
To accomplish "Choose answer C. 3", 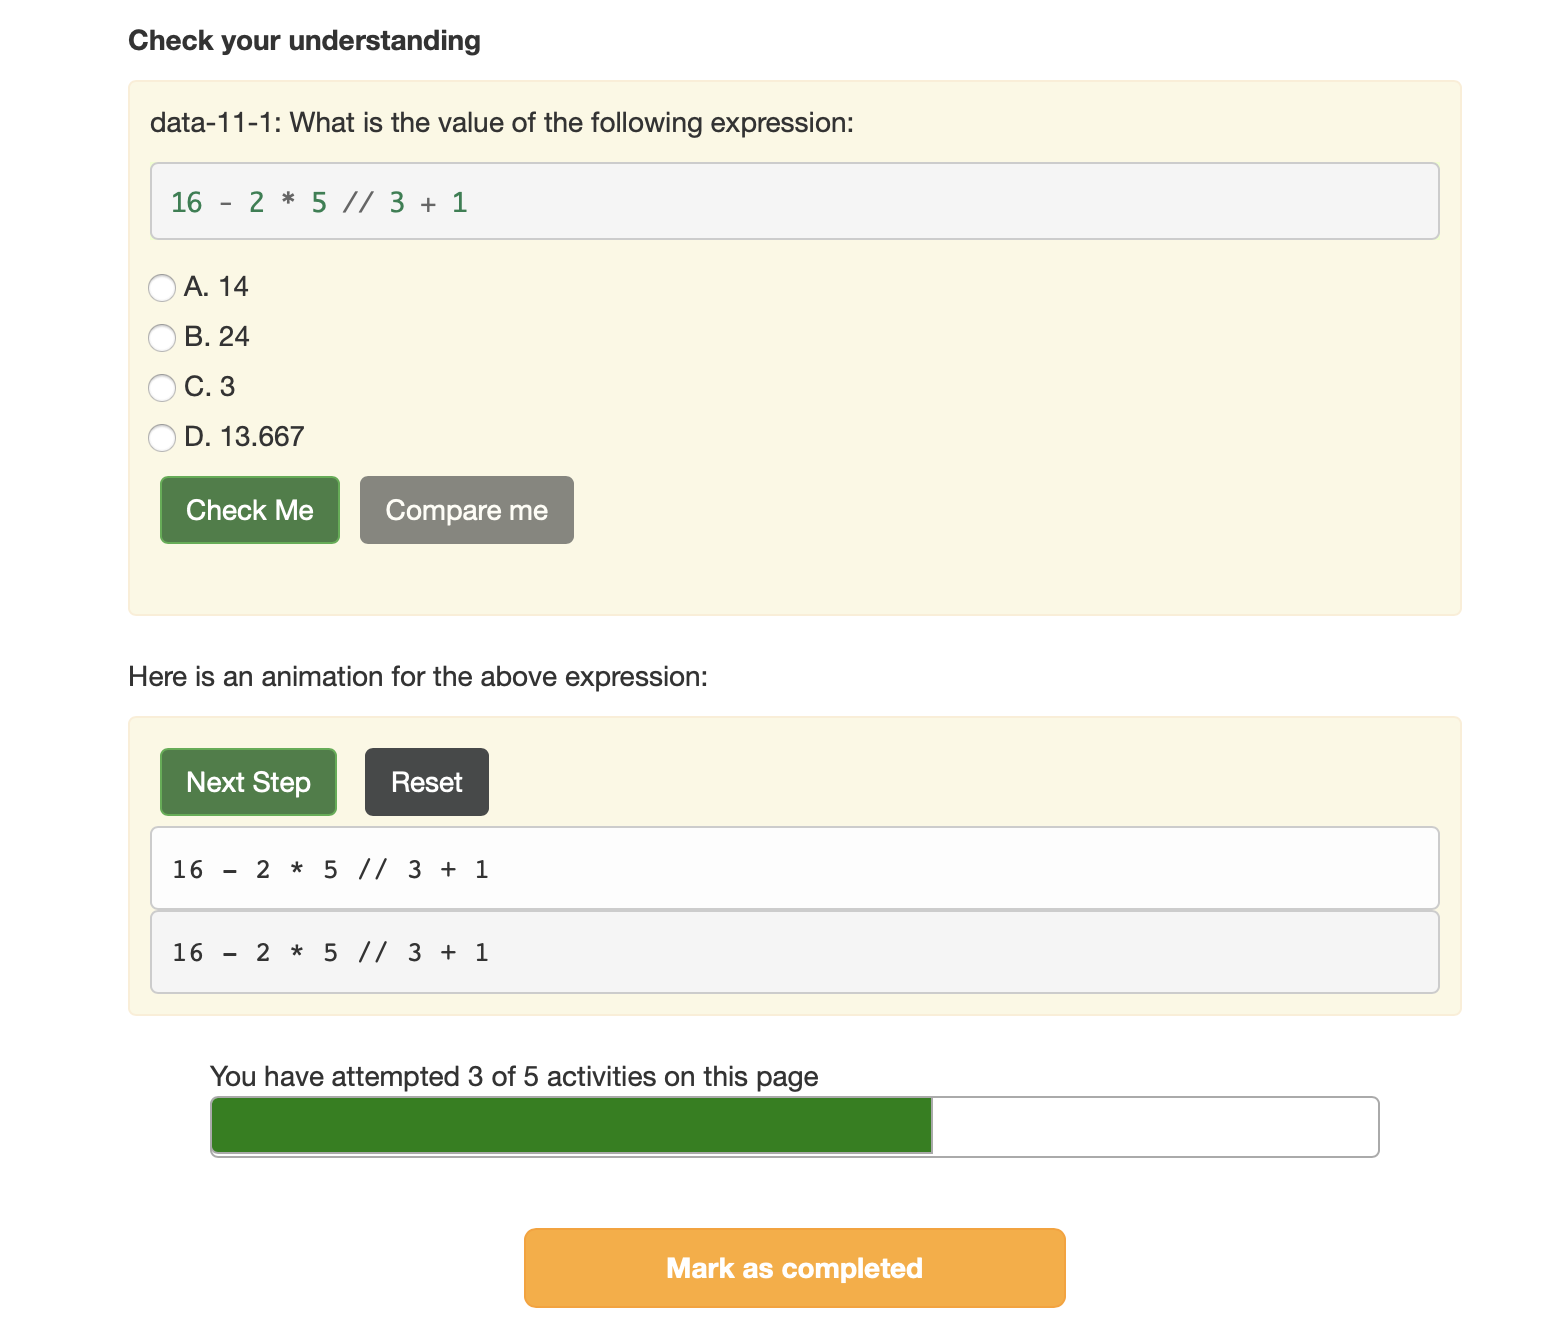I will [x=162, y=388].
